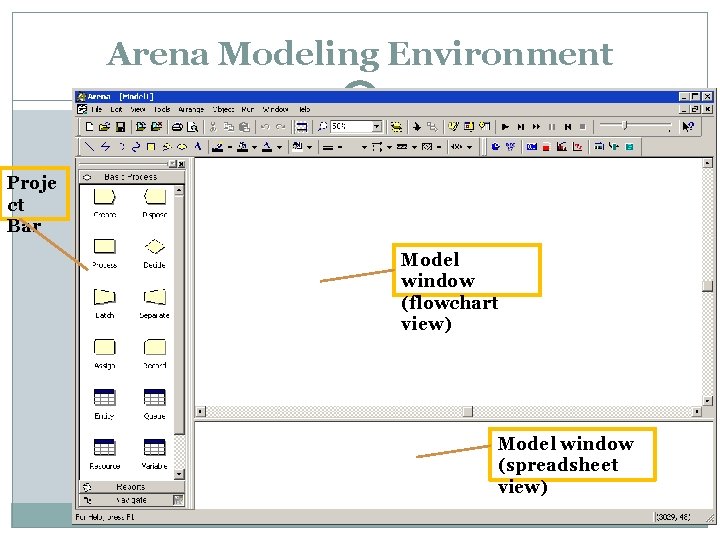Image resolution: width=720 pixels, height=540 pixels.
Task: Click the Template Detach icon
Action: pyautogui.click(x=157, y=127)
